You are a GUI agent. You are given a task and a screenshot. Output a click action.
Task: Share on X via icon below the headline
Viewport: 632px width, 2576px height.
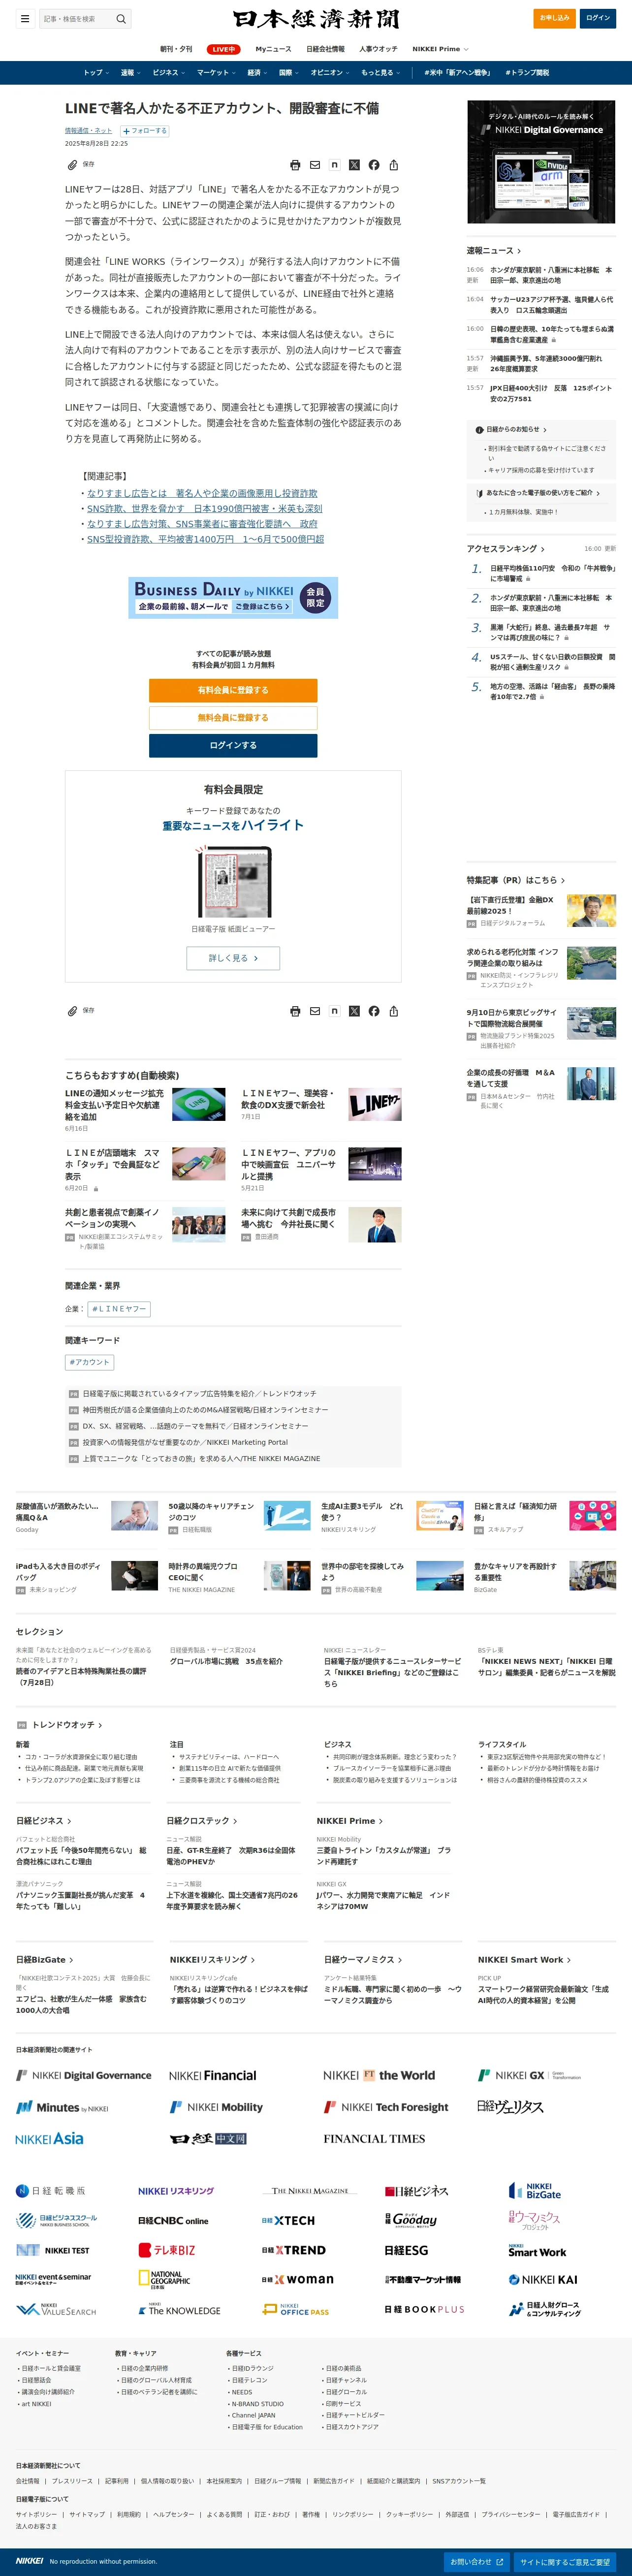click(354, 165)
